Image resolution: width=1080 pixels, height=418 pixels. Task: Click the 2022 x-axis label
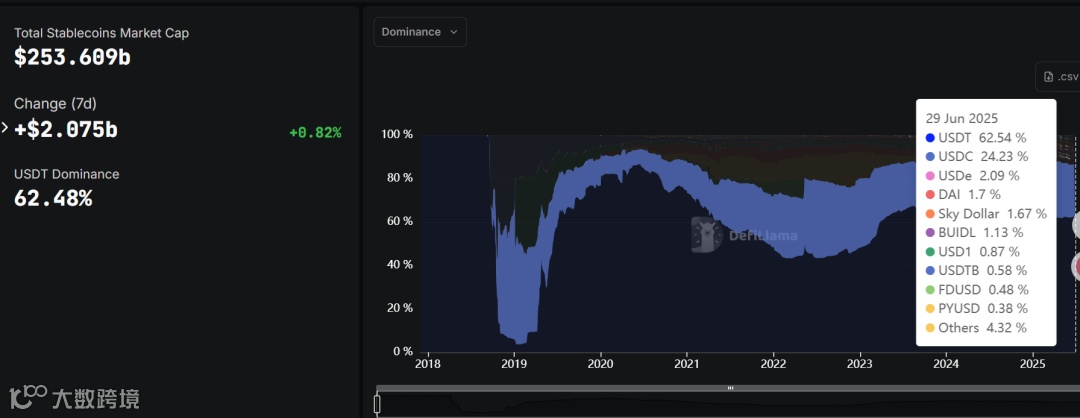[x=773, y=363]
